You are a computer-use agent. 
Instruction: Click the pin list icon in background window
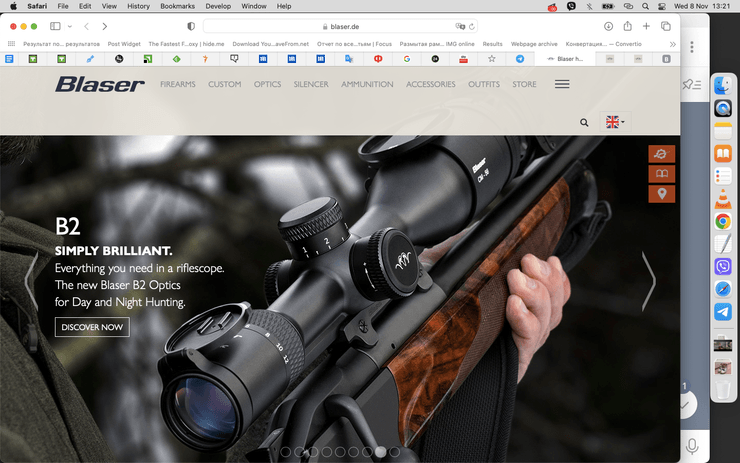[692, 84]
